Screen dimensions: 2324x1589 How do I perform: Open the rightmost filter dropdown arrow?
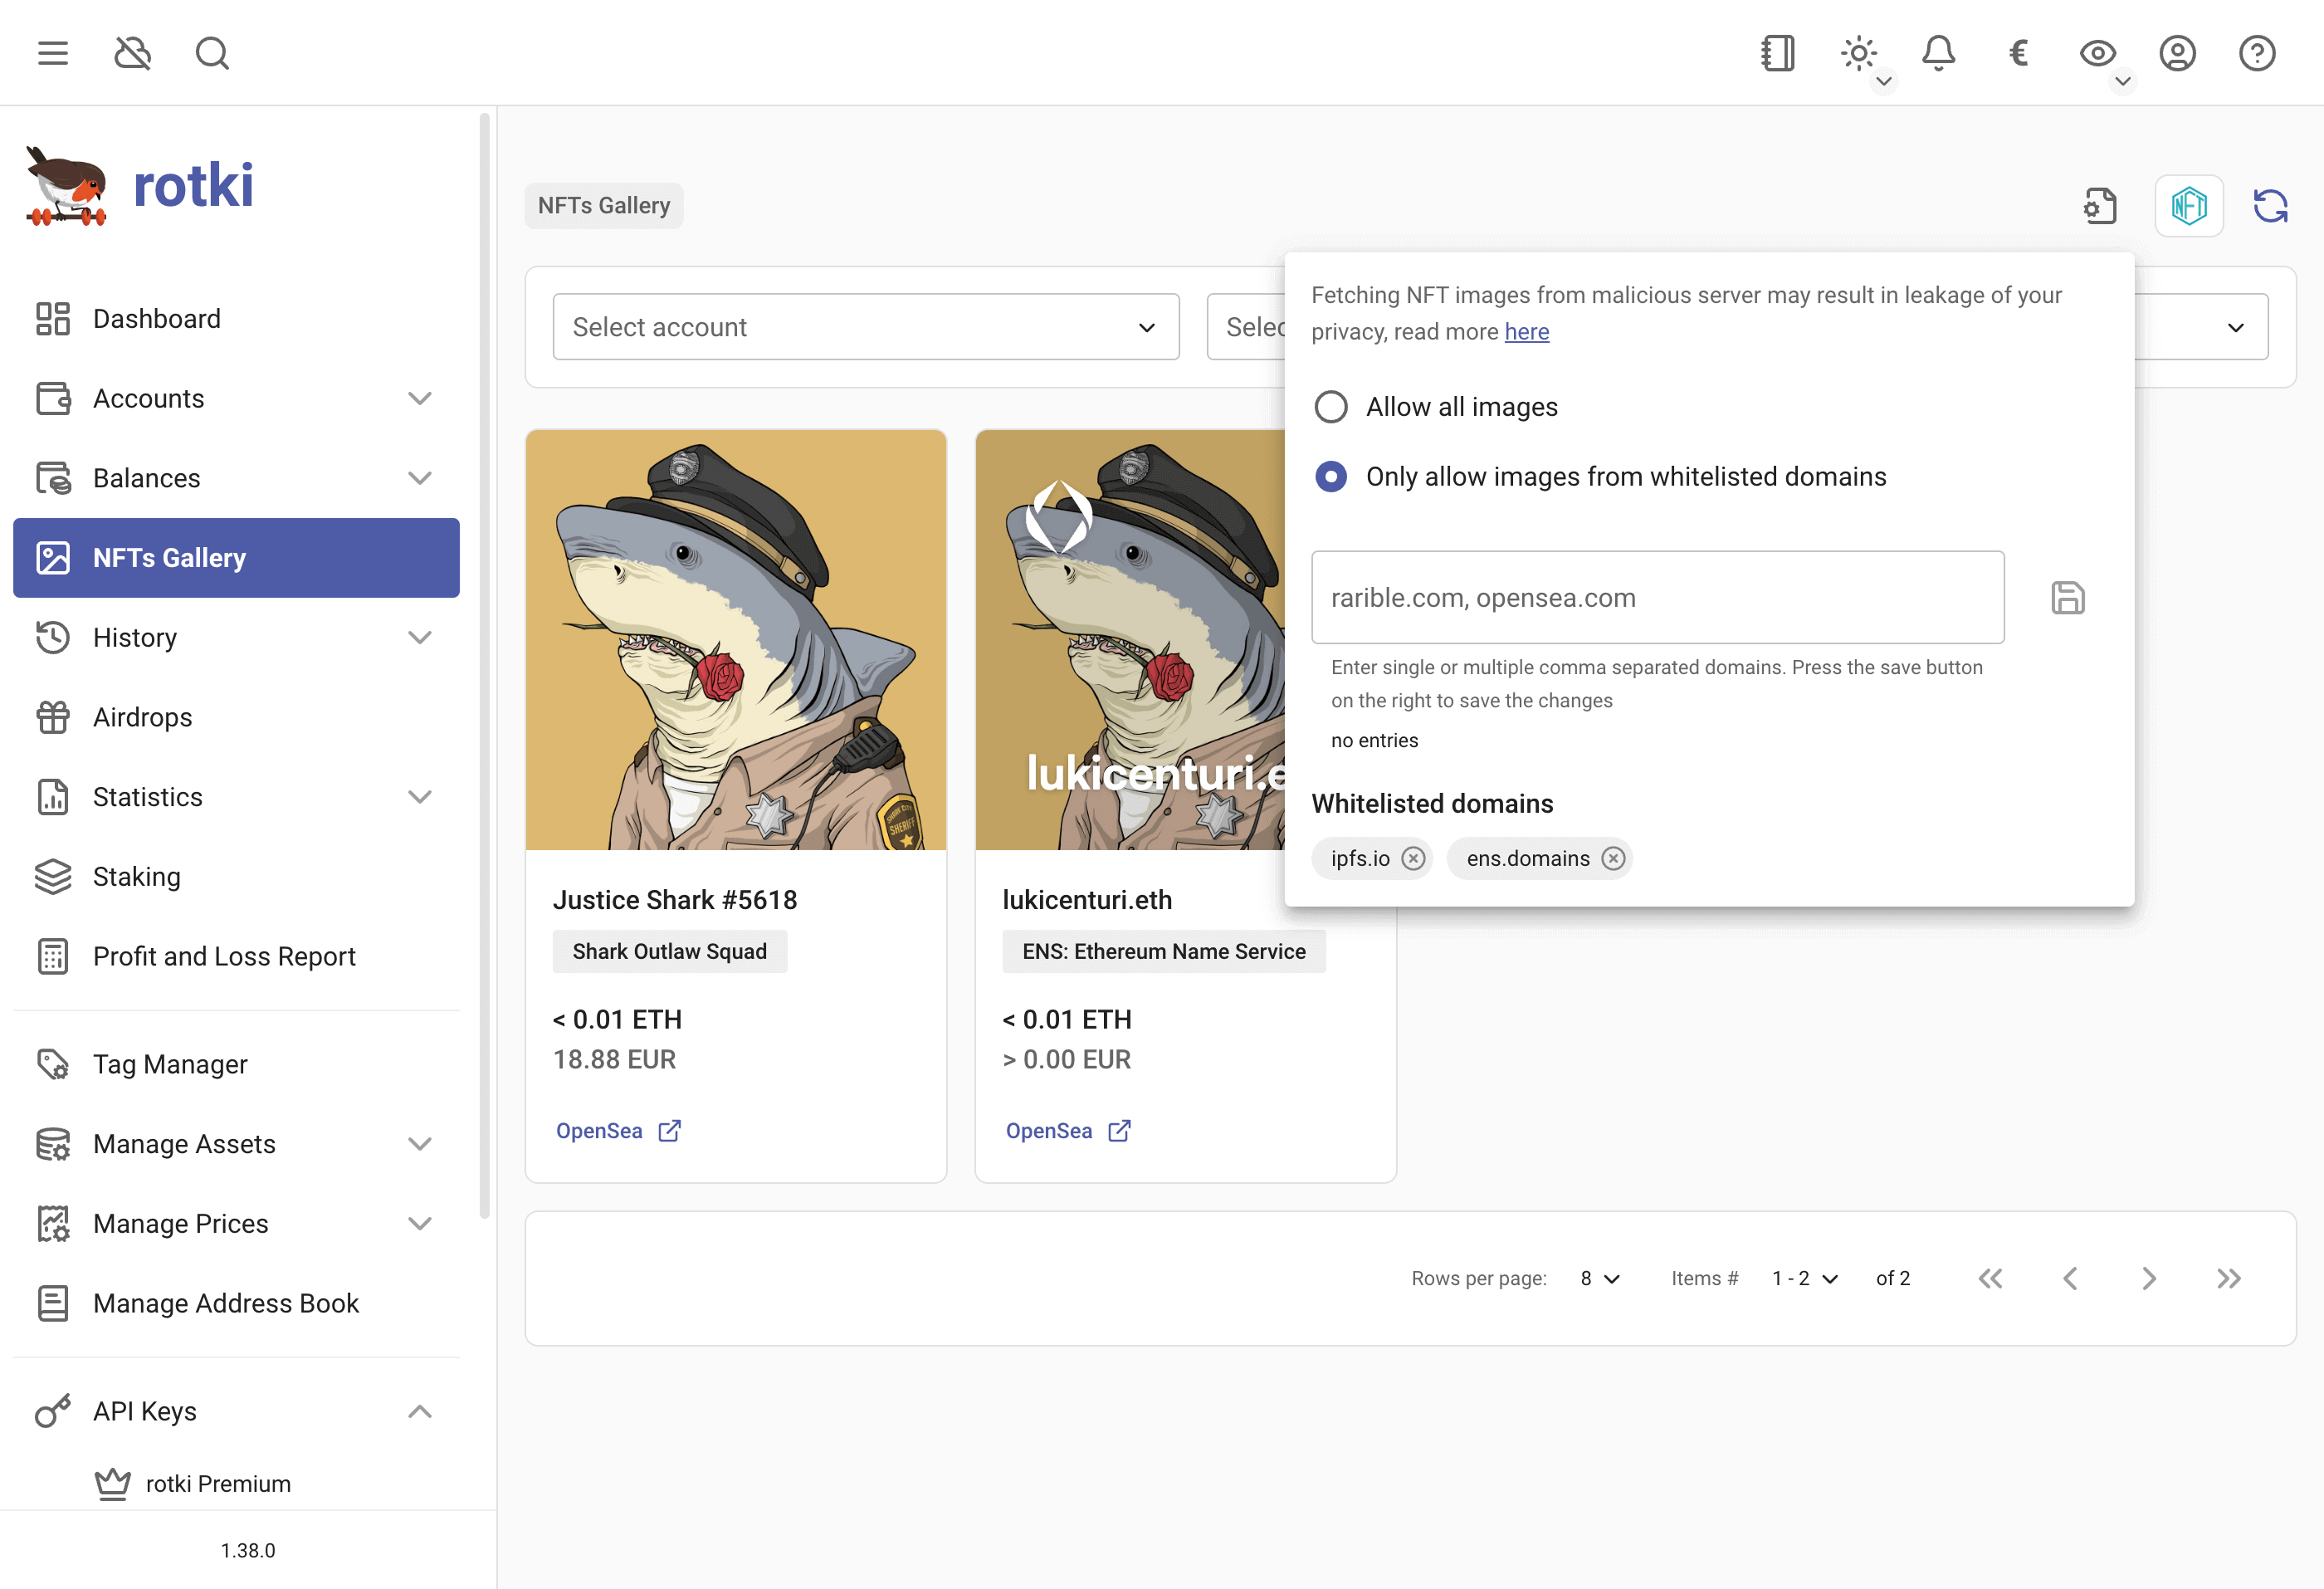[2236, 327]
